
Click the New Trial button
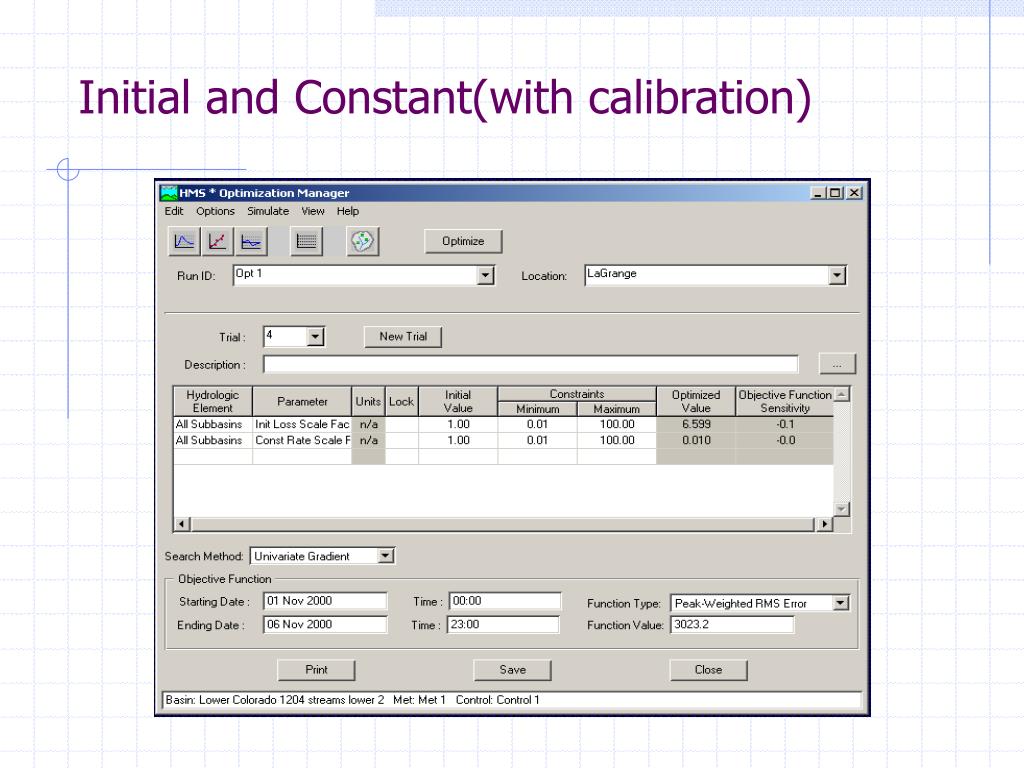[x=403, y=336]
